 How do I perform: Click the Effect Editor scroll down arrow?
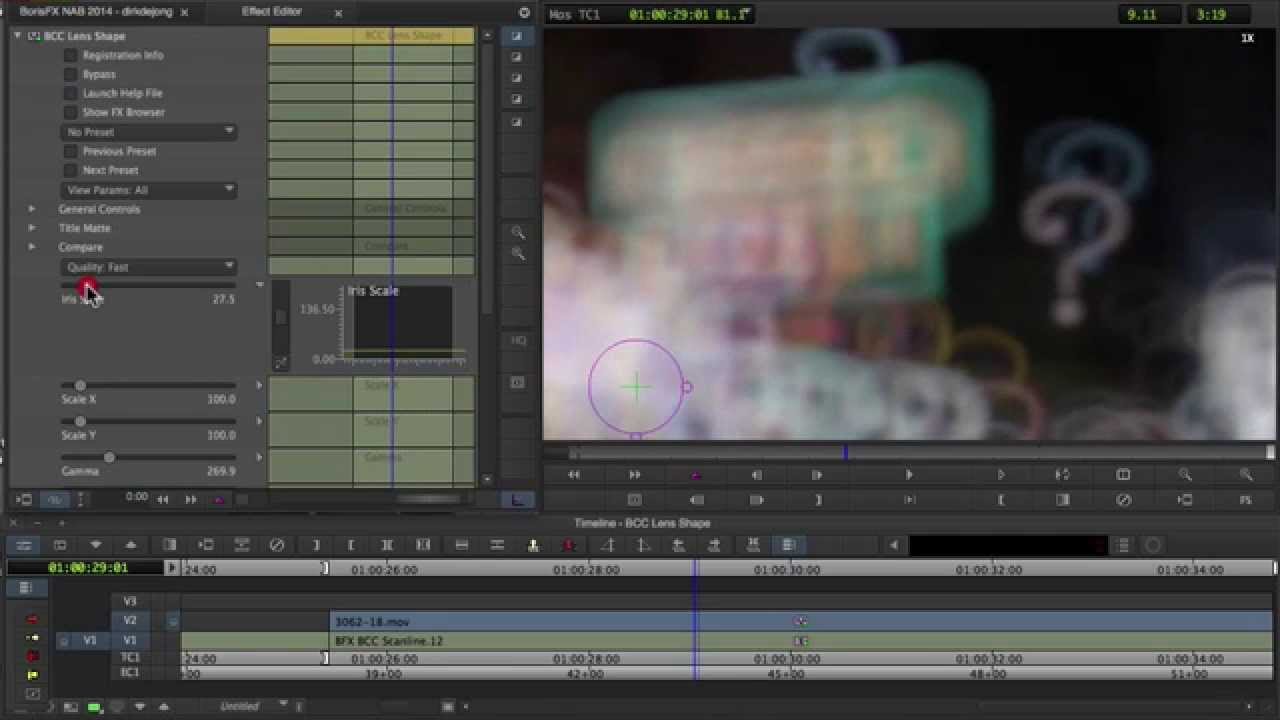(487, 479)
